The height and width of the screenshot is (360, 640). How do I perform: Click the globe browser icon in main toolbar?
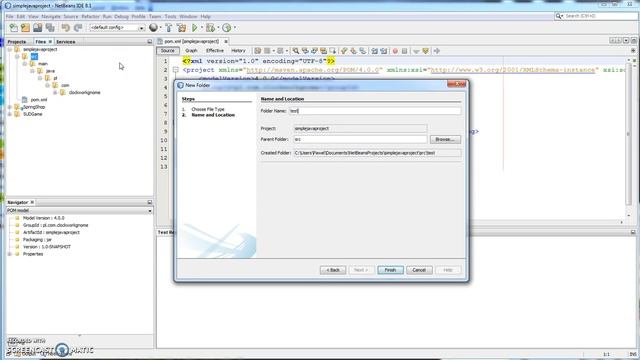click(x=153, y=28)
